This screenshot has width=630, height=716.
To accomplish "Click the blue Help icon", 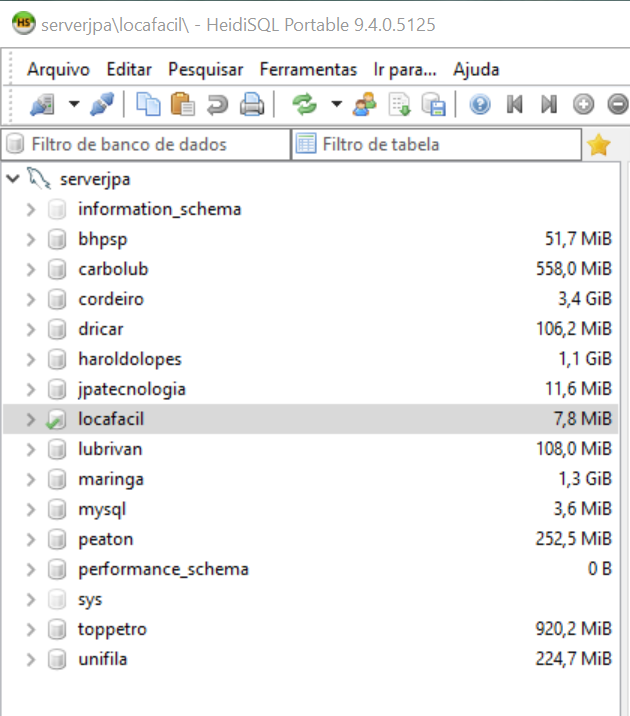I will point(480,105).
